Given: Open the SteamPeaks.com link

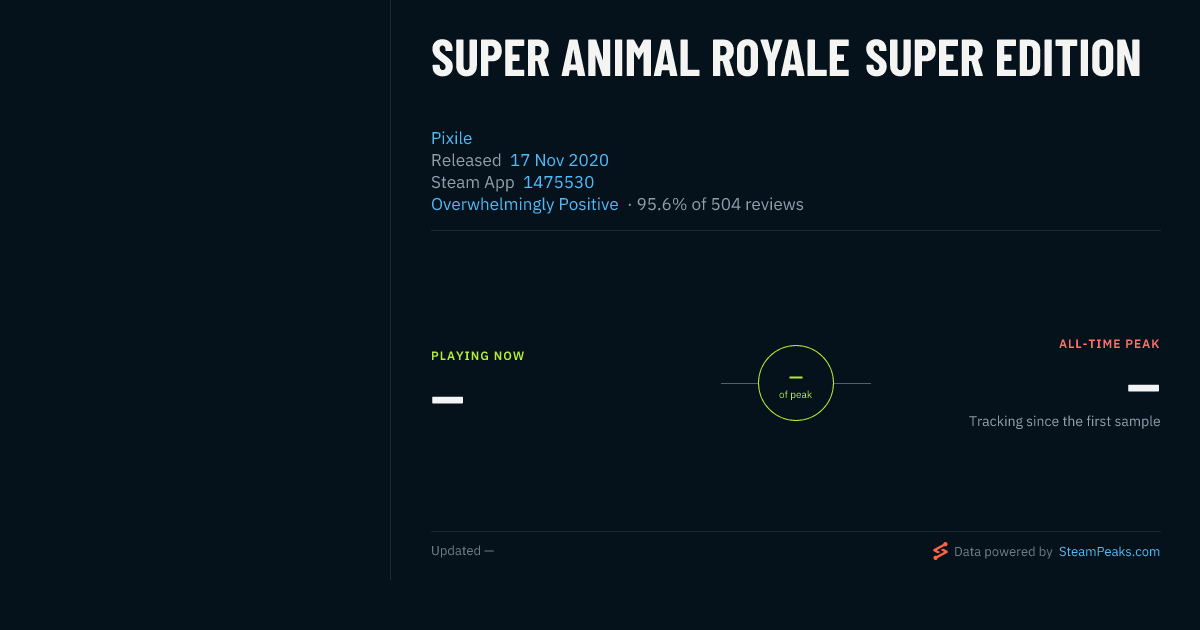Looking at the screenshot, I should click(1109, 551).
